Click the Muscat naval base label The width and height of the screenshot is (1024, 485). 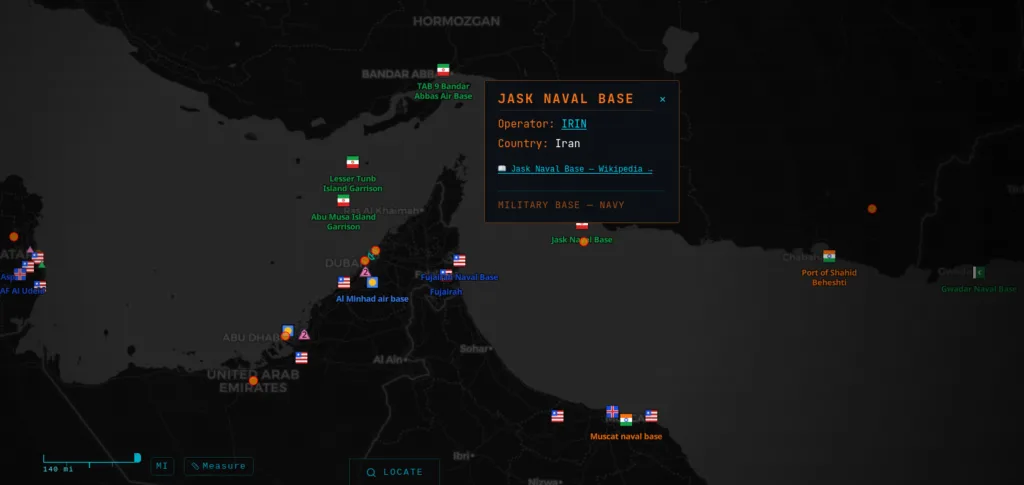[626, 436]
